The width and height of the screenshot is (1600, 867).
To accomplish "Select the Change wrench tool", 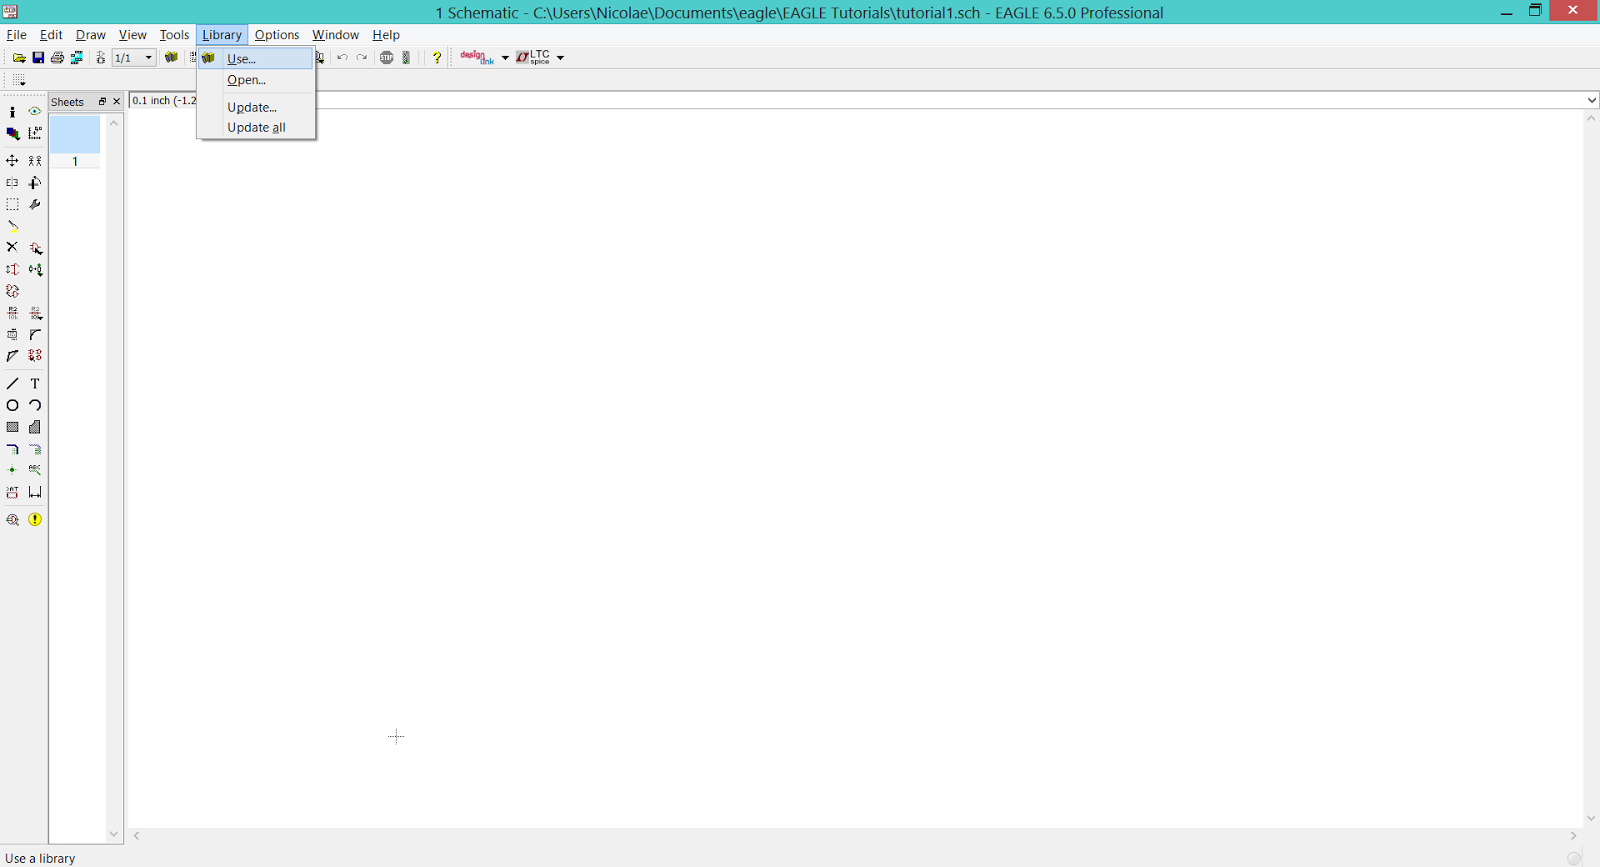I will tap(35, 204).
